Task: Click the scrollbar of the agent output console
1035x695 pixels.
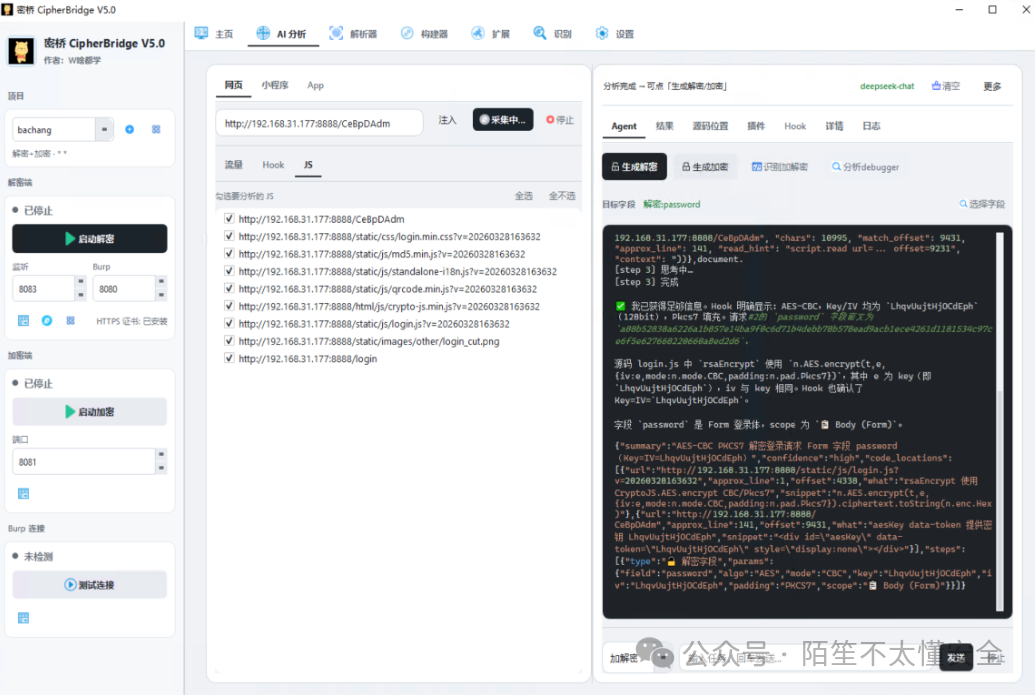Action: [999, 421]
